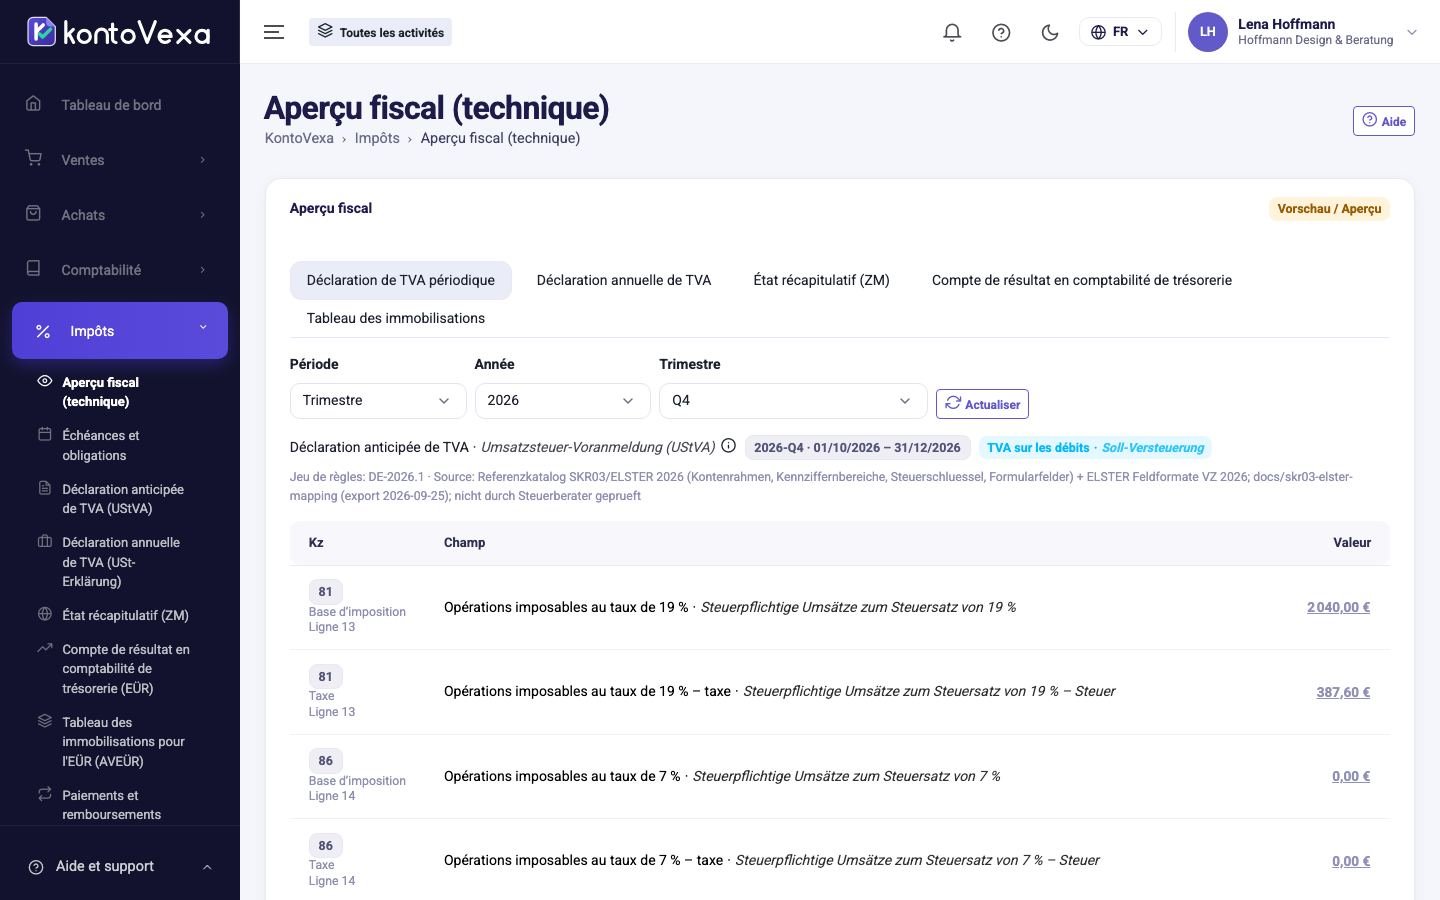Expand Aide et support footer menu
Viewport: 1440px width, 900px height.
pyautogui.click(x=120, y=867)
